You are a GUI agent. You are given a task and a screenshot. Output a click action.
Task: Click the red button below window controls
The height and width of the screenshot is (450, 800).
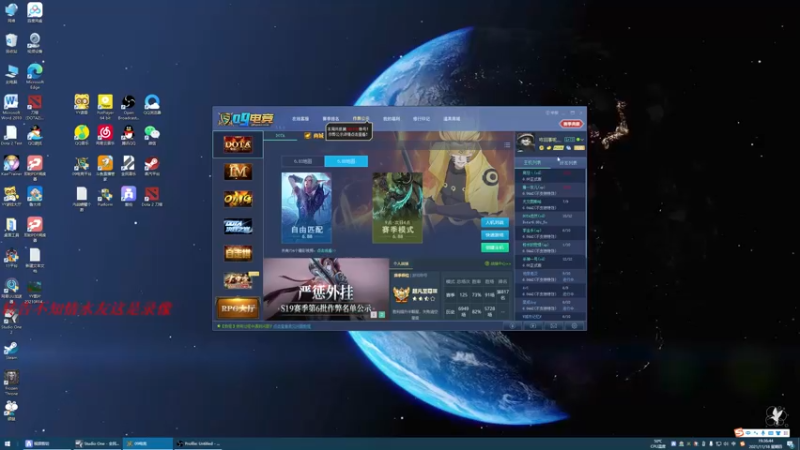click(571, 124)
